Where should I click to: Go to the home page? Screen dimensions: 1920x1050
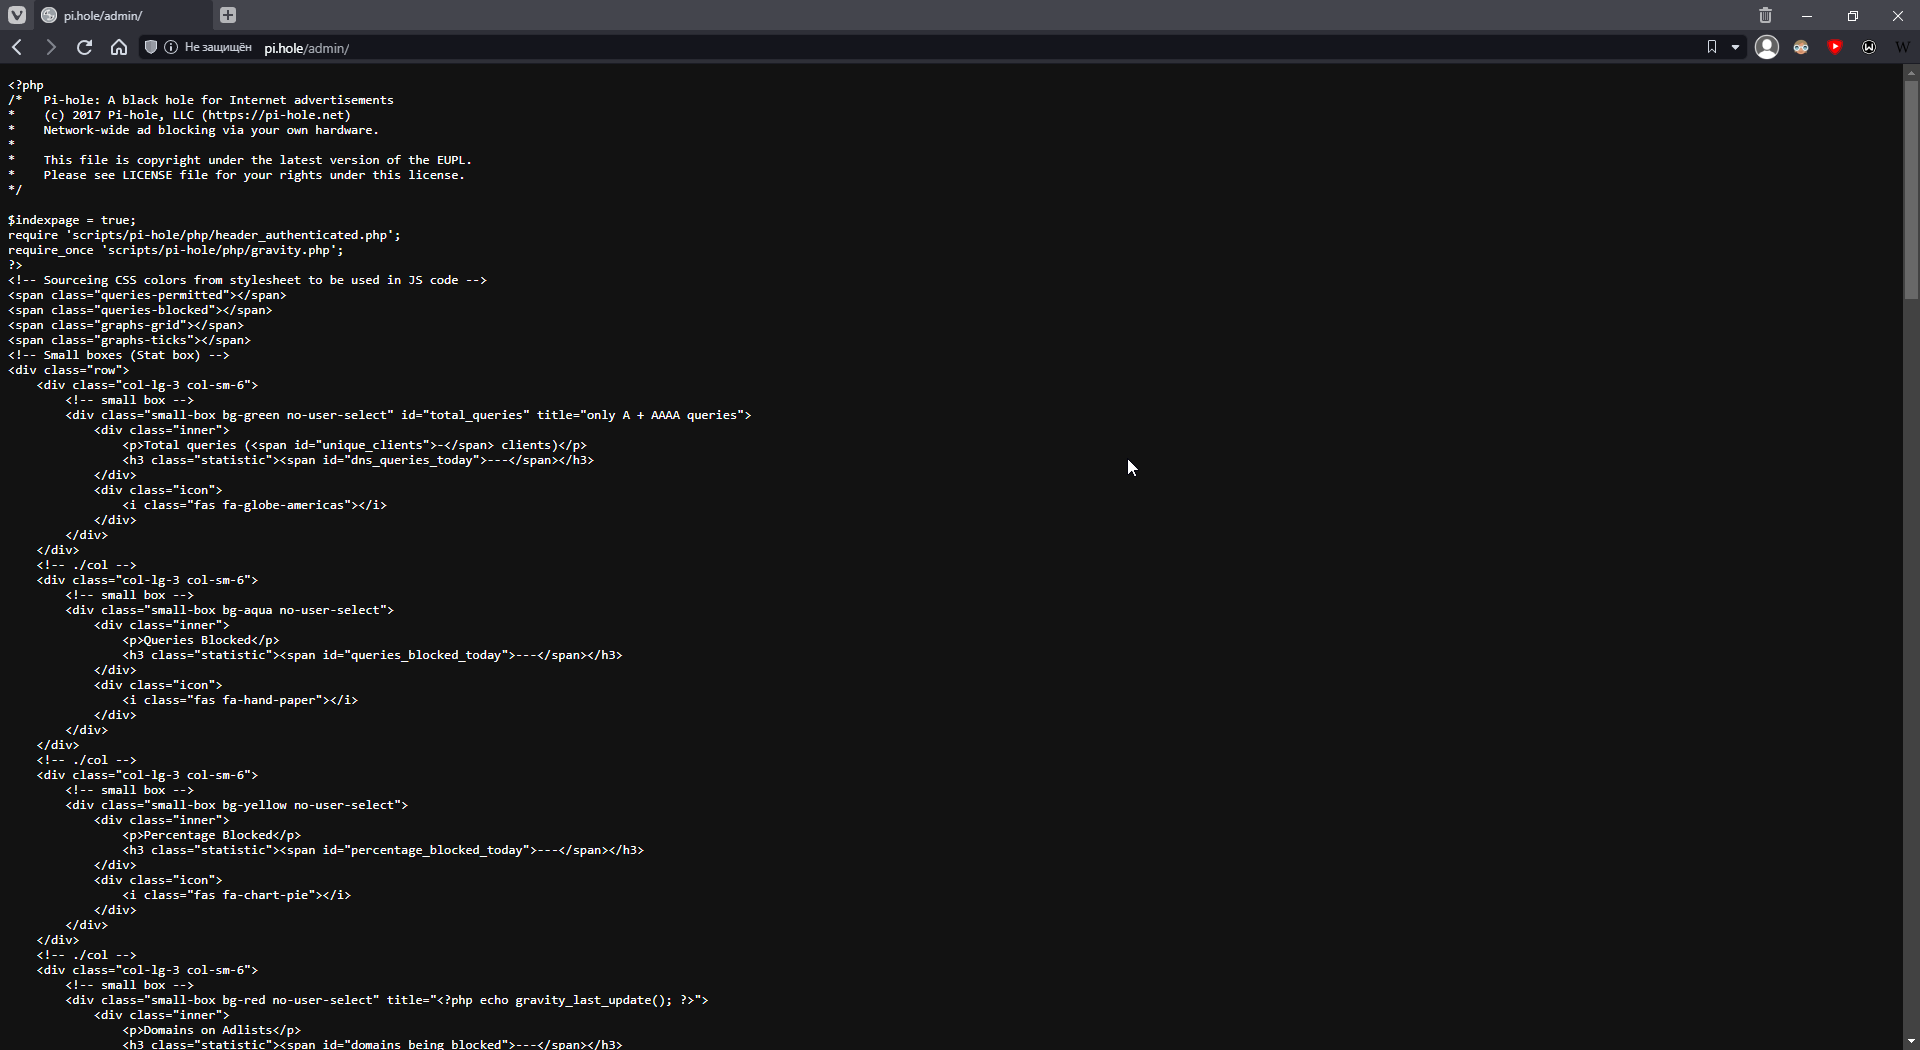click(x=119, y=47)
